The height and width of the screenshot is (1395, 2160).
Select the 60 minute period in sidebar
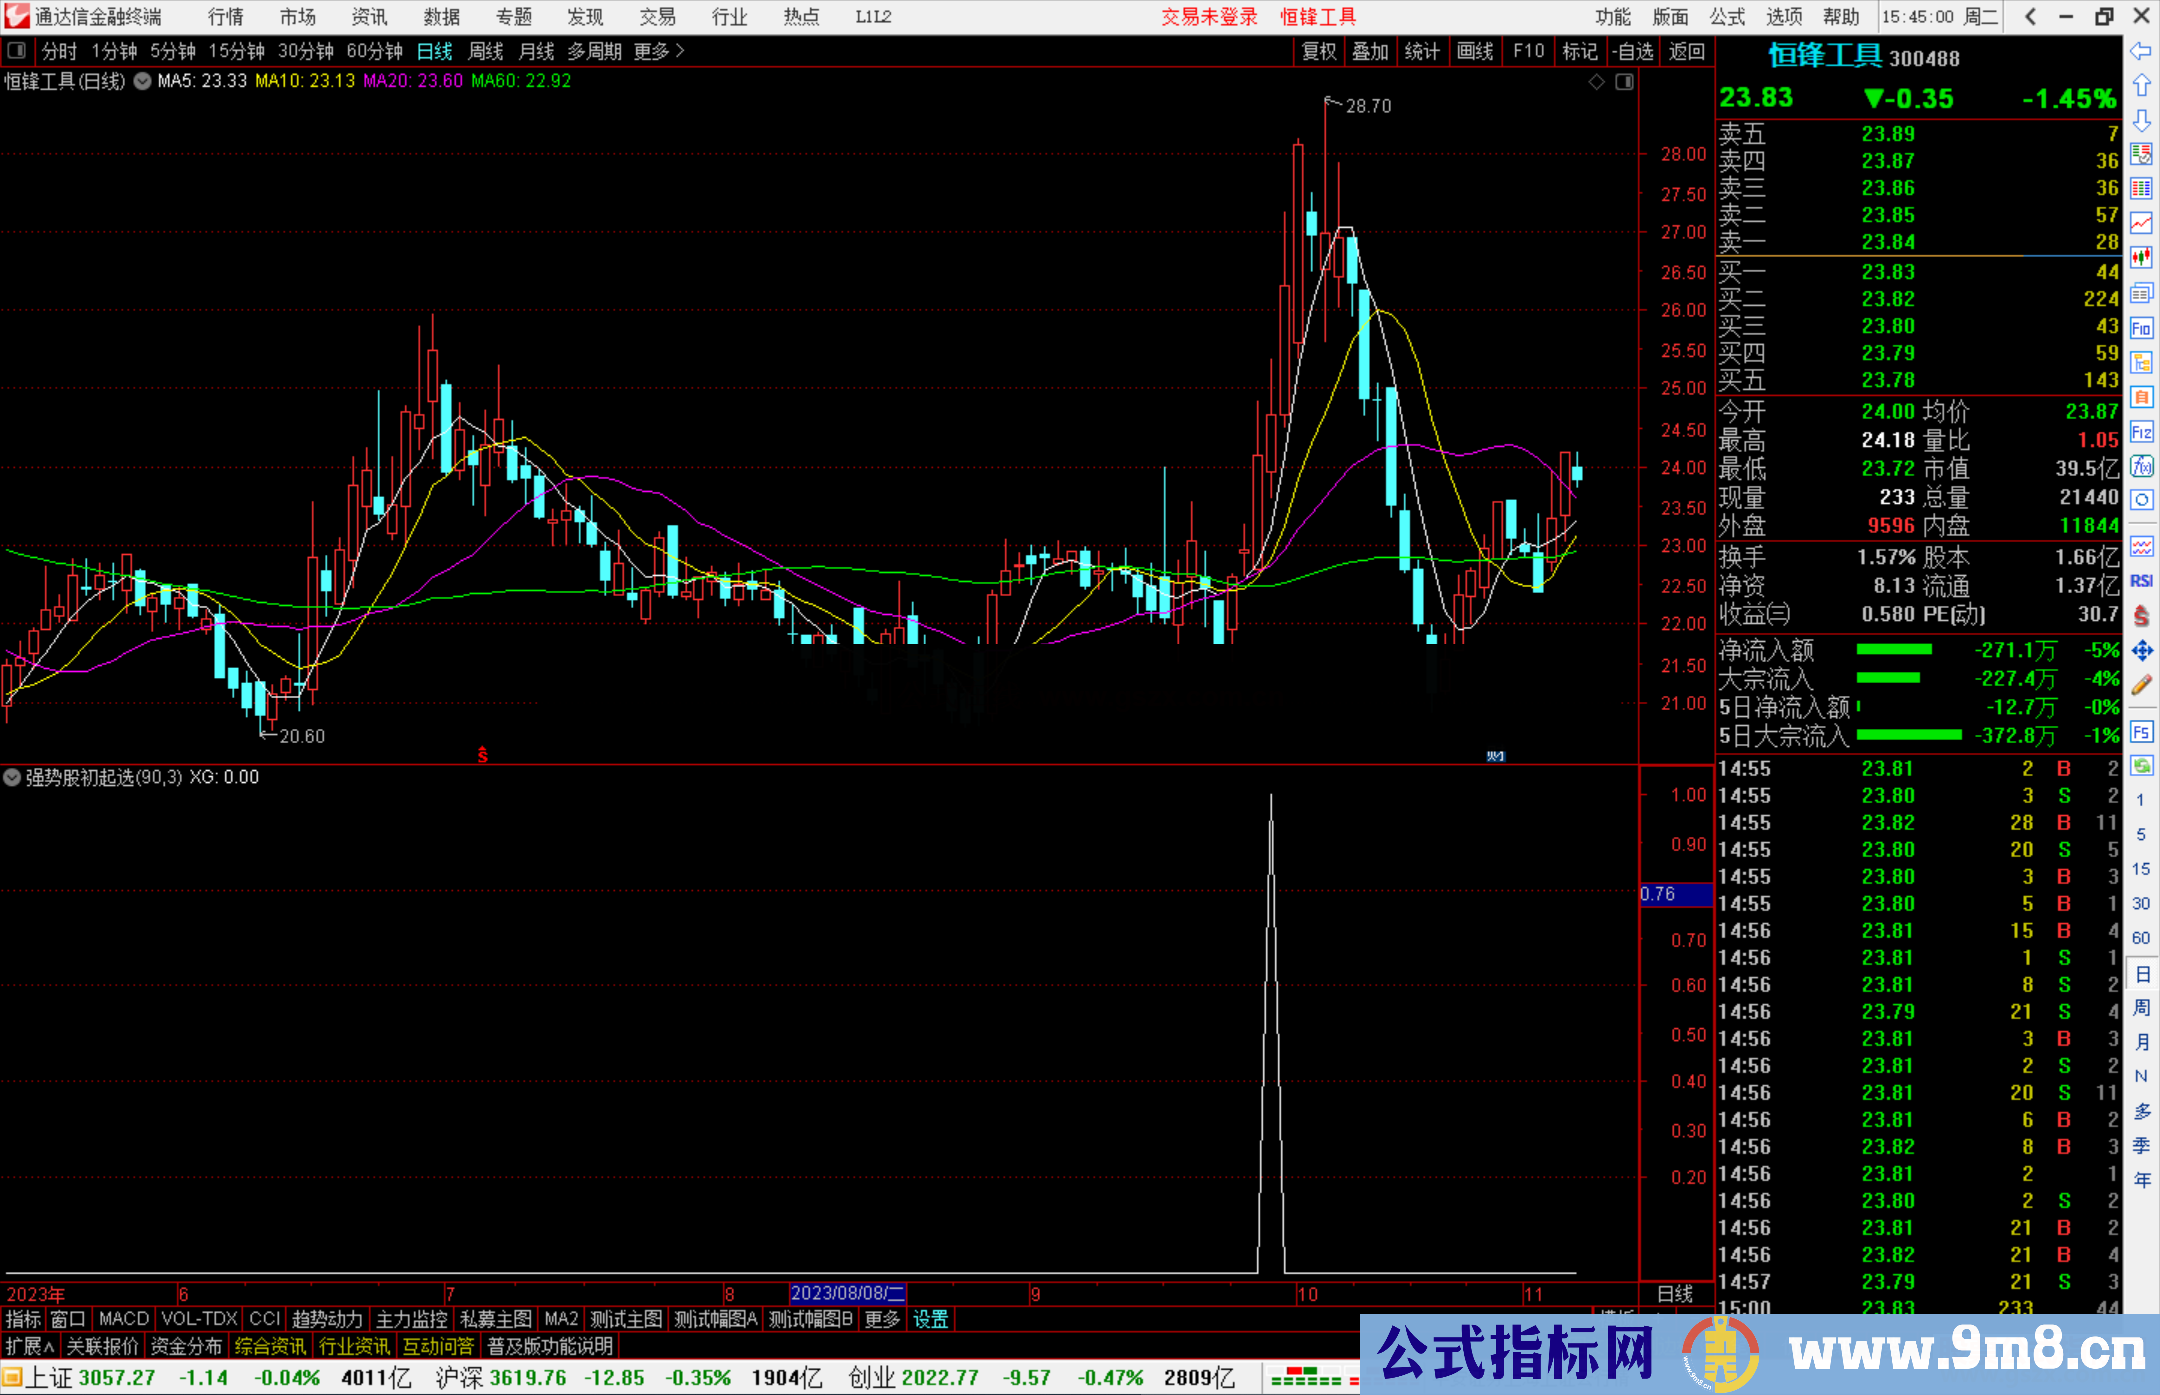point(2141,938)
